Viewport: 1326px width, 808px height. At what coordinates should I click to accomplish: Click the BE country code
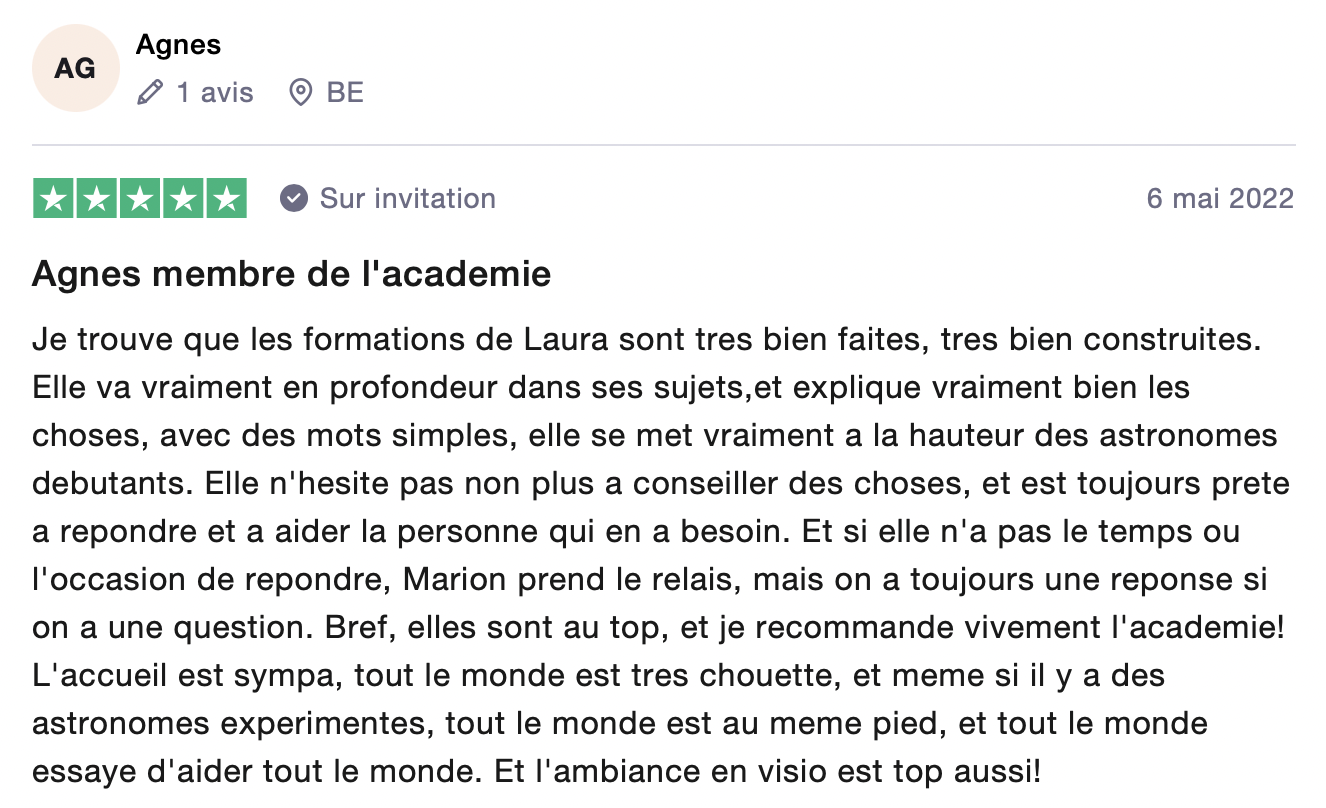[x=345, y=93]
